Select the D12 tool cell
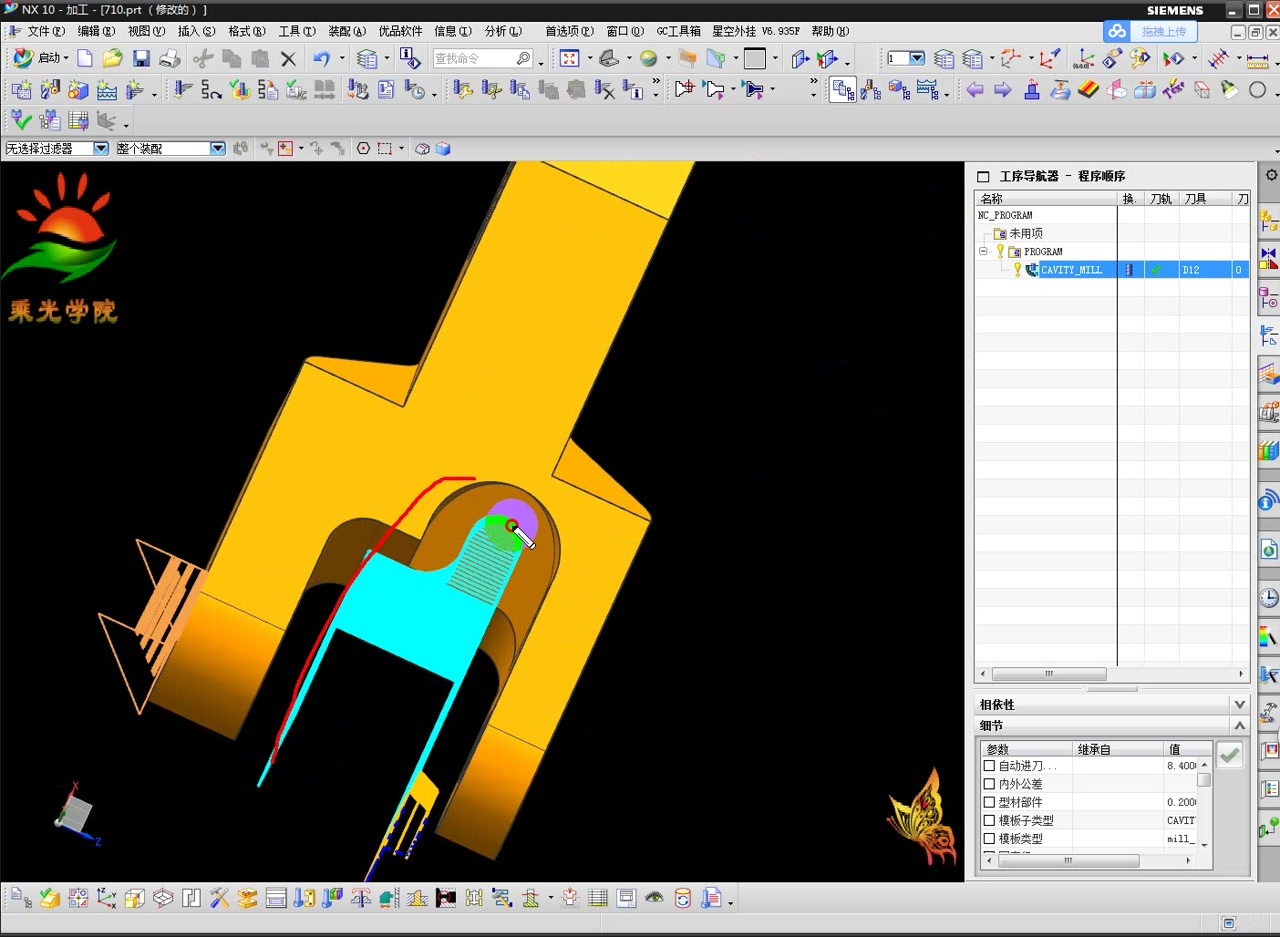Viewport: 1280px width, 937px height. click(x=1205, y=269)
